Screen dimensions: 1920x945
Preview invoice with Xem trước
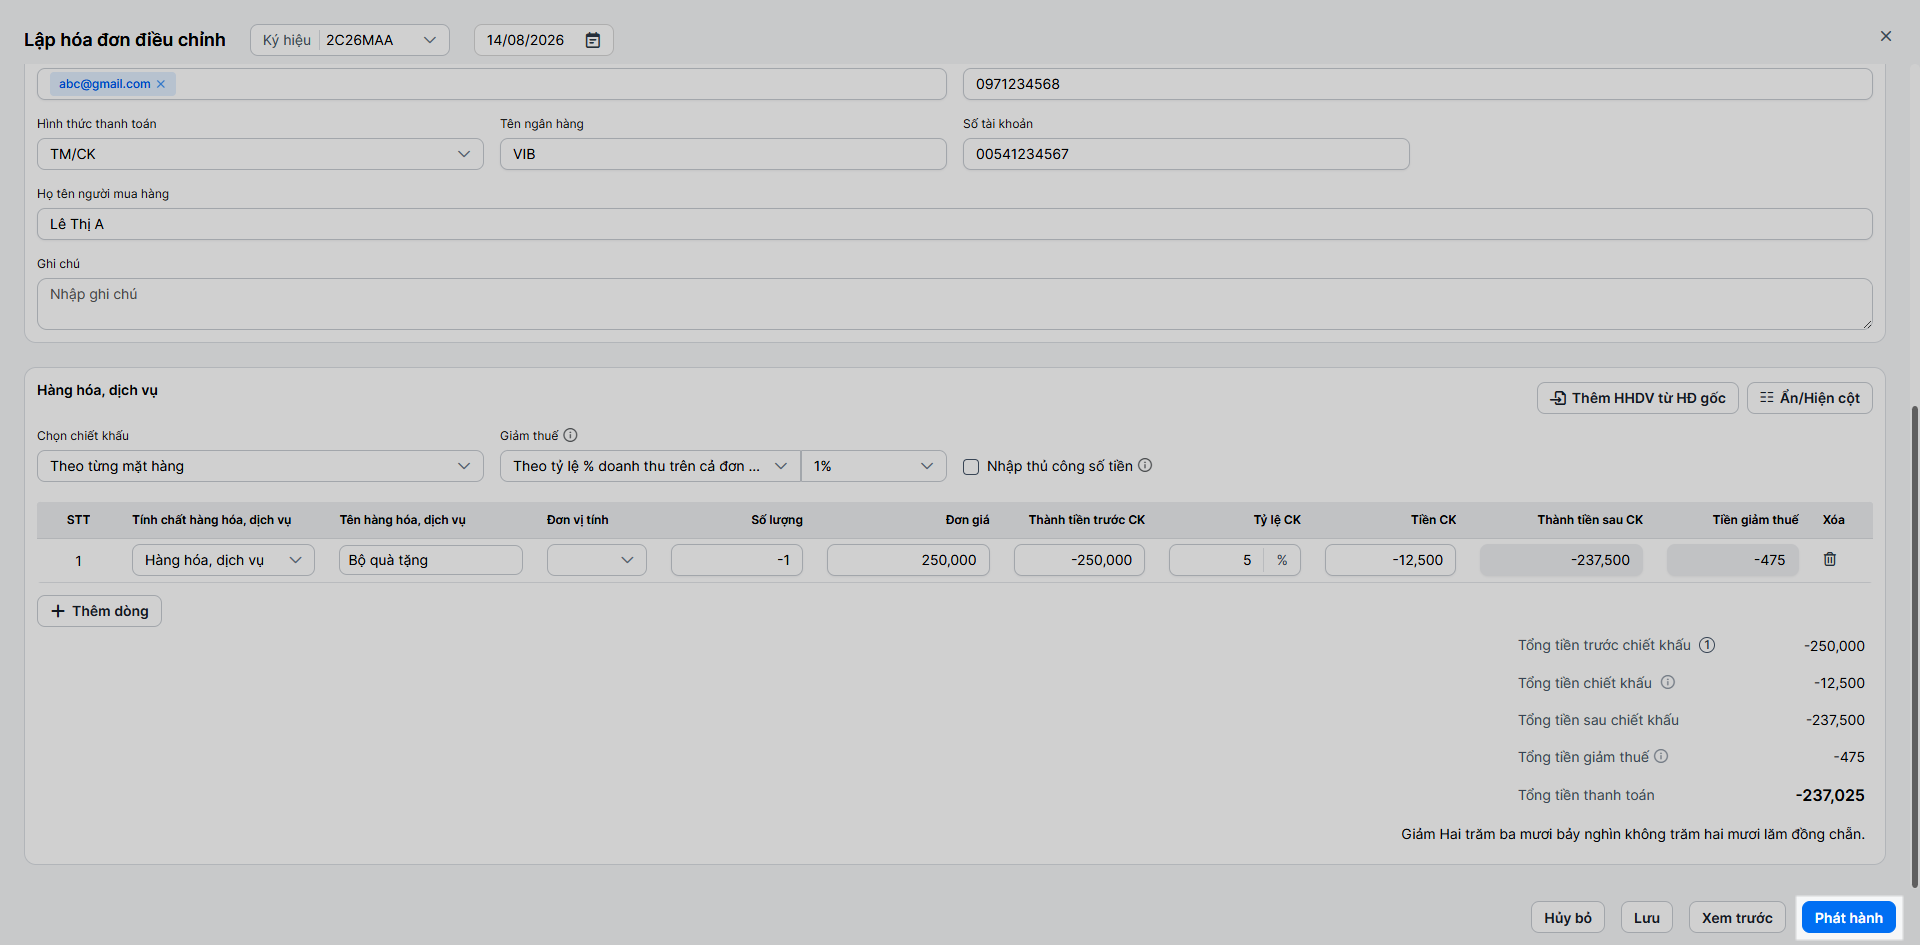point(1737,918)
